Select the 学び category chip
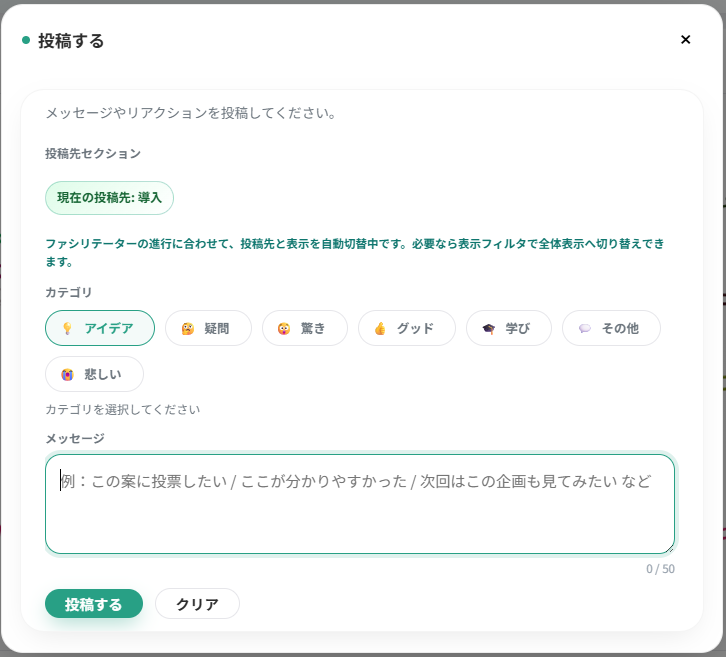 pyautogui.click(x=509, y=328)
